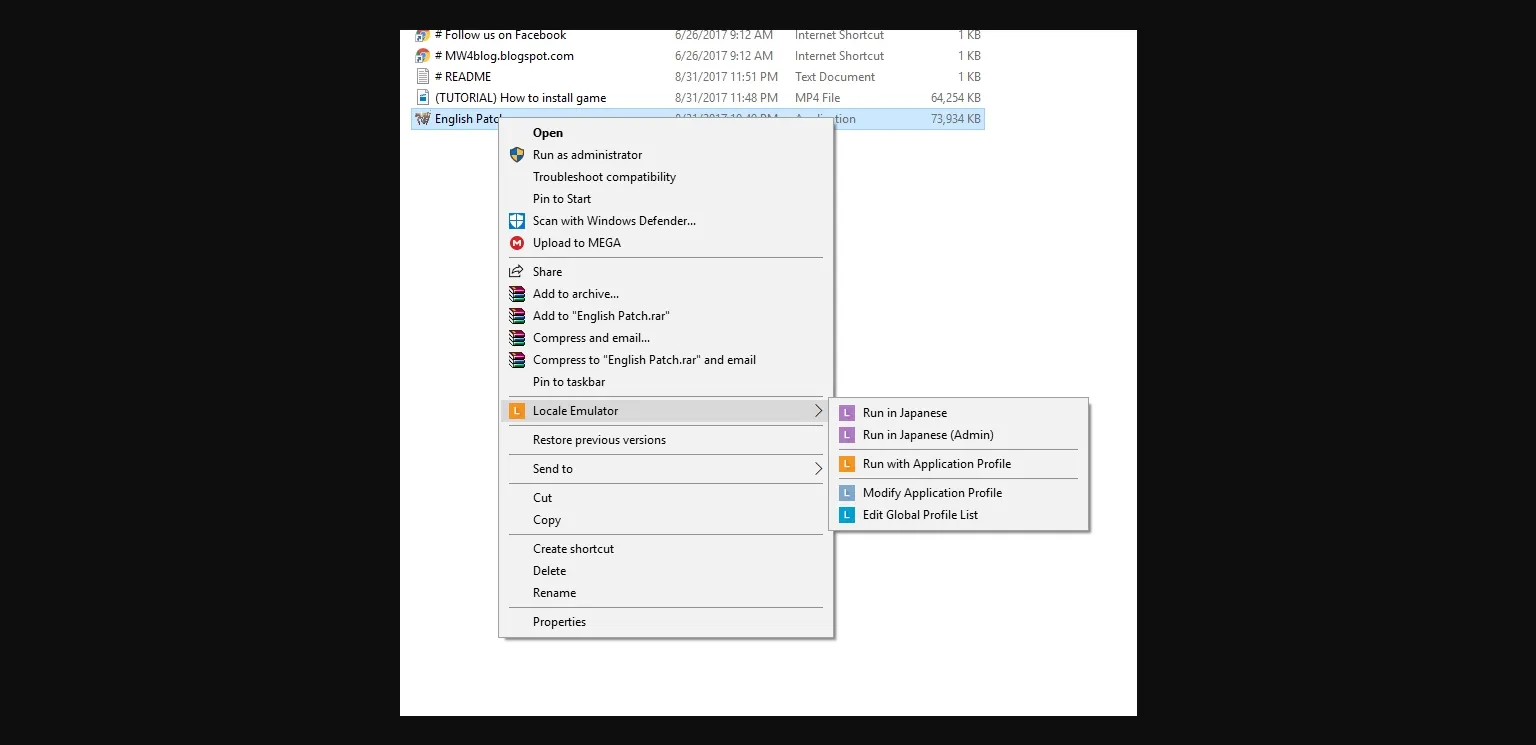Choose Compress and email option
Image resolution: width=1536 pixels, height=745 pixels.
tap(591, 338)
